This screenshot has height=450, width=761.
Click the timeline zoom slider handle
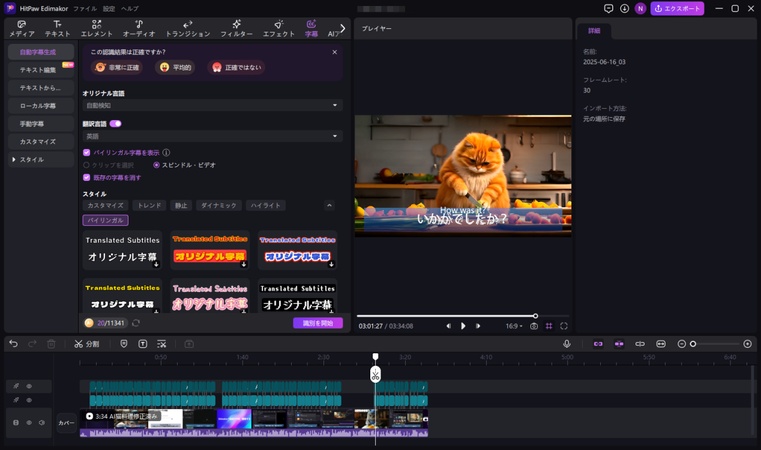tap(693, 344)
